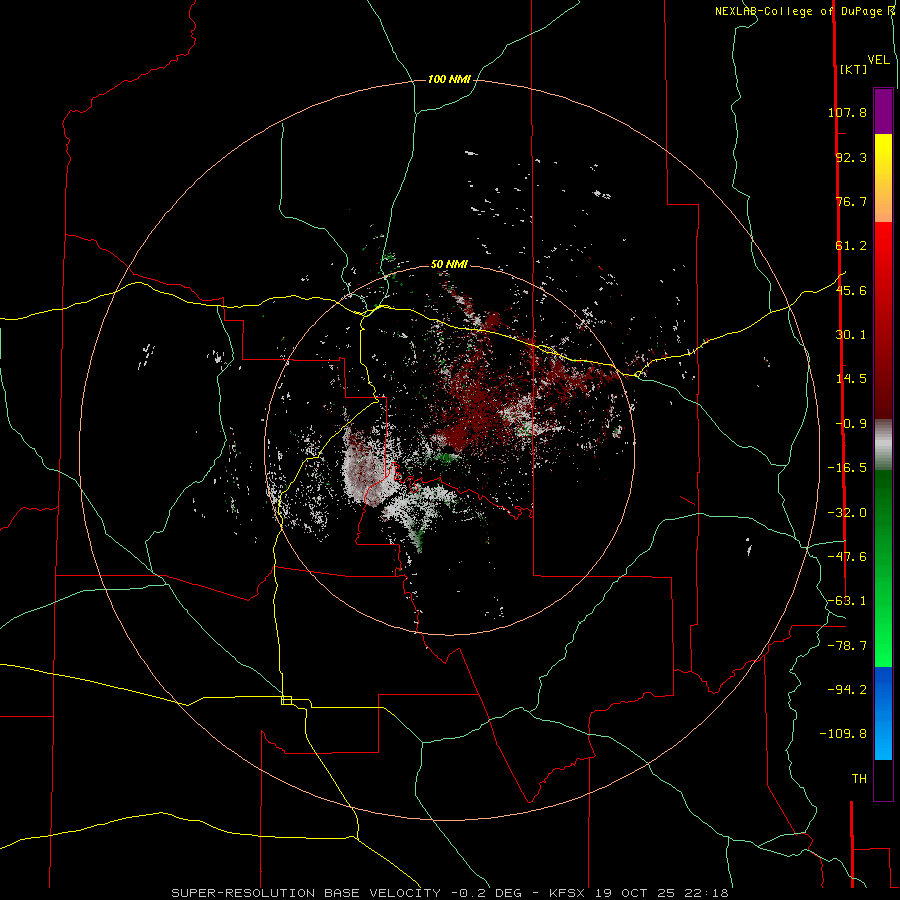Select the -63.1 value on velocity scale
This screenshot has width=900, height=900.
click(x=847, y=601)
